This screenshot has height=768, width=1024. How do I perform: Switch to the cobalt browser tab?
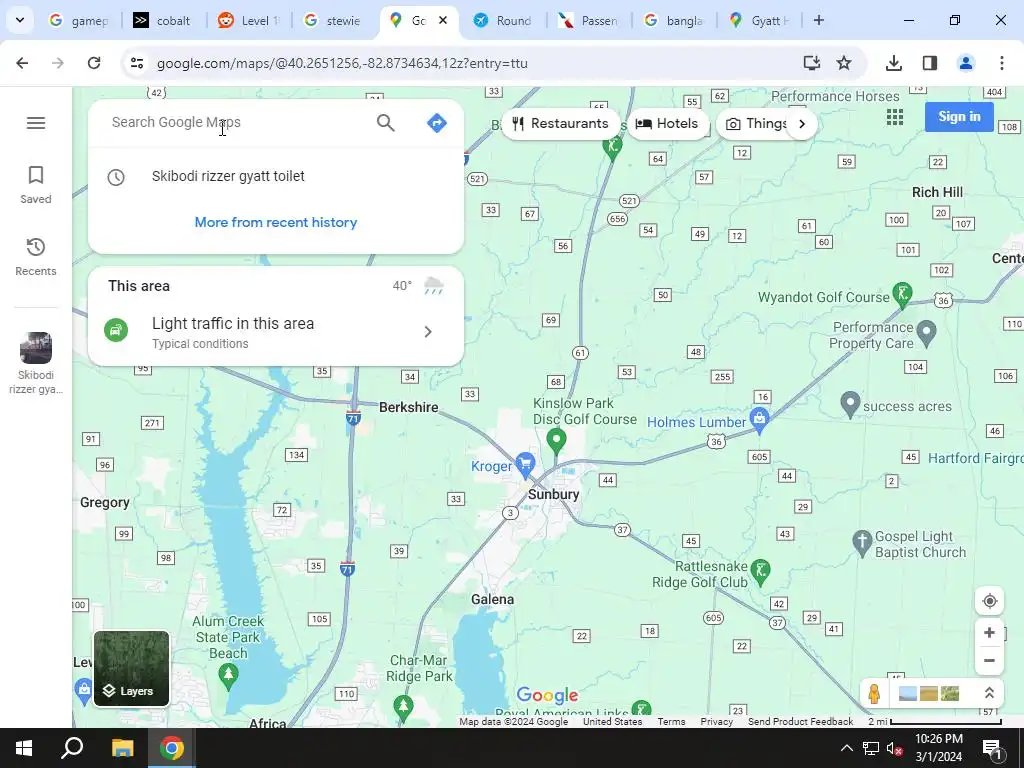(165, 20)
